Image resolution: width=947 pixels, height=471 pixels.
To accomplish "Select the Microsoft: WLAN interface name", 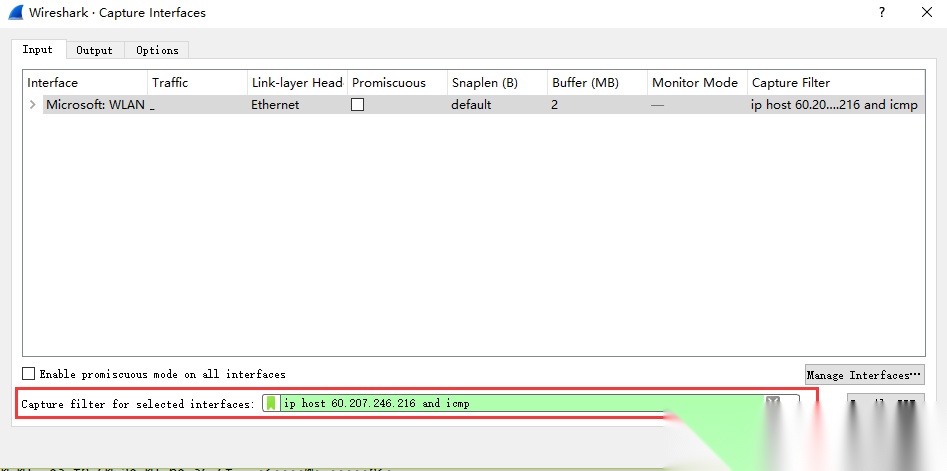I will coord(95,104).
